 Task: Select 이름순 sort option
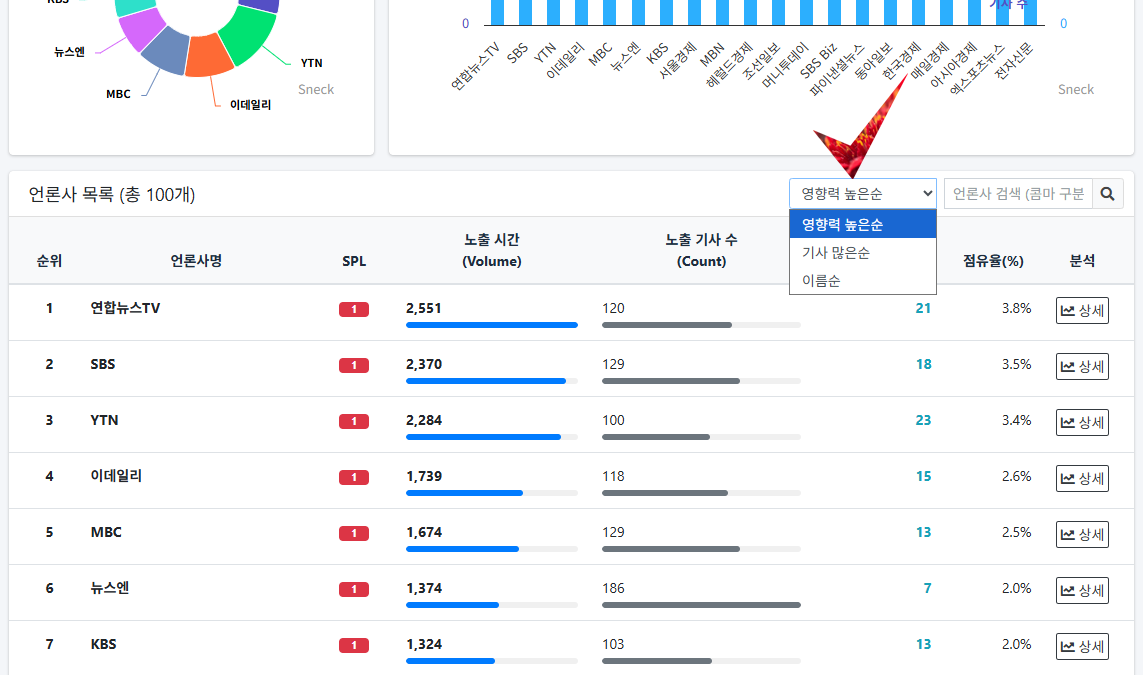[x=821, y=281]
